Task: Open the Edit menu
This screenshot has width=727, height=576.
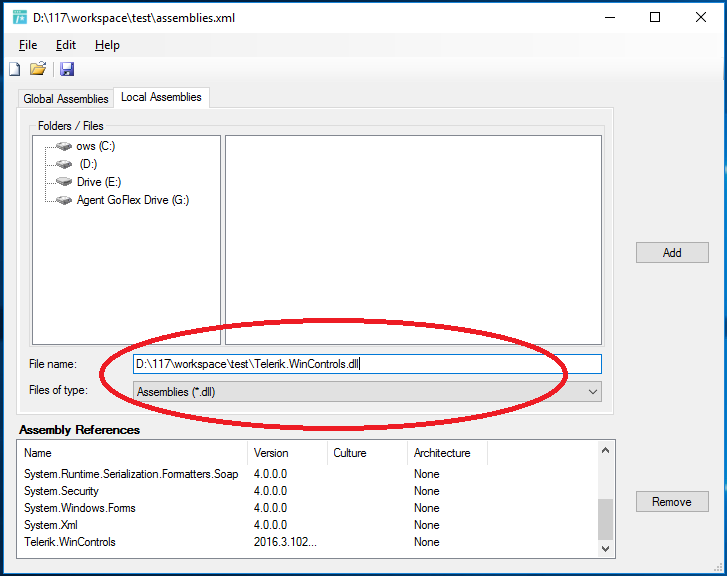Action: pos(65,45)
